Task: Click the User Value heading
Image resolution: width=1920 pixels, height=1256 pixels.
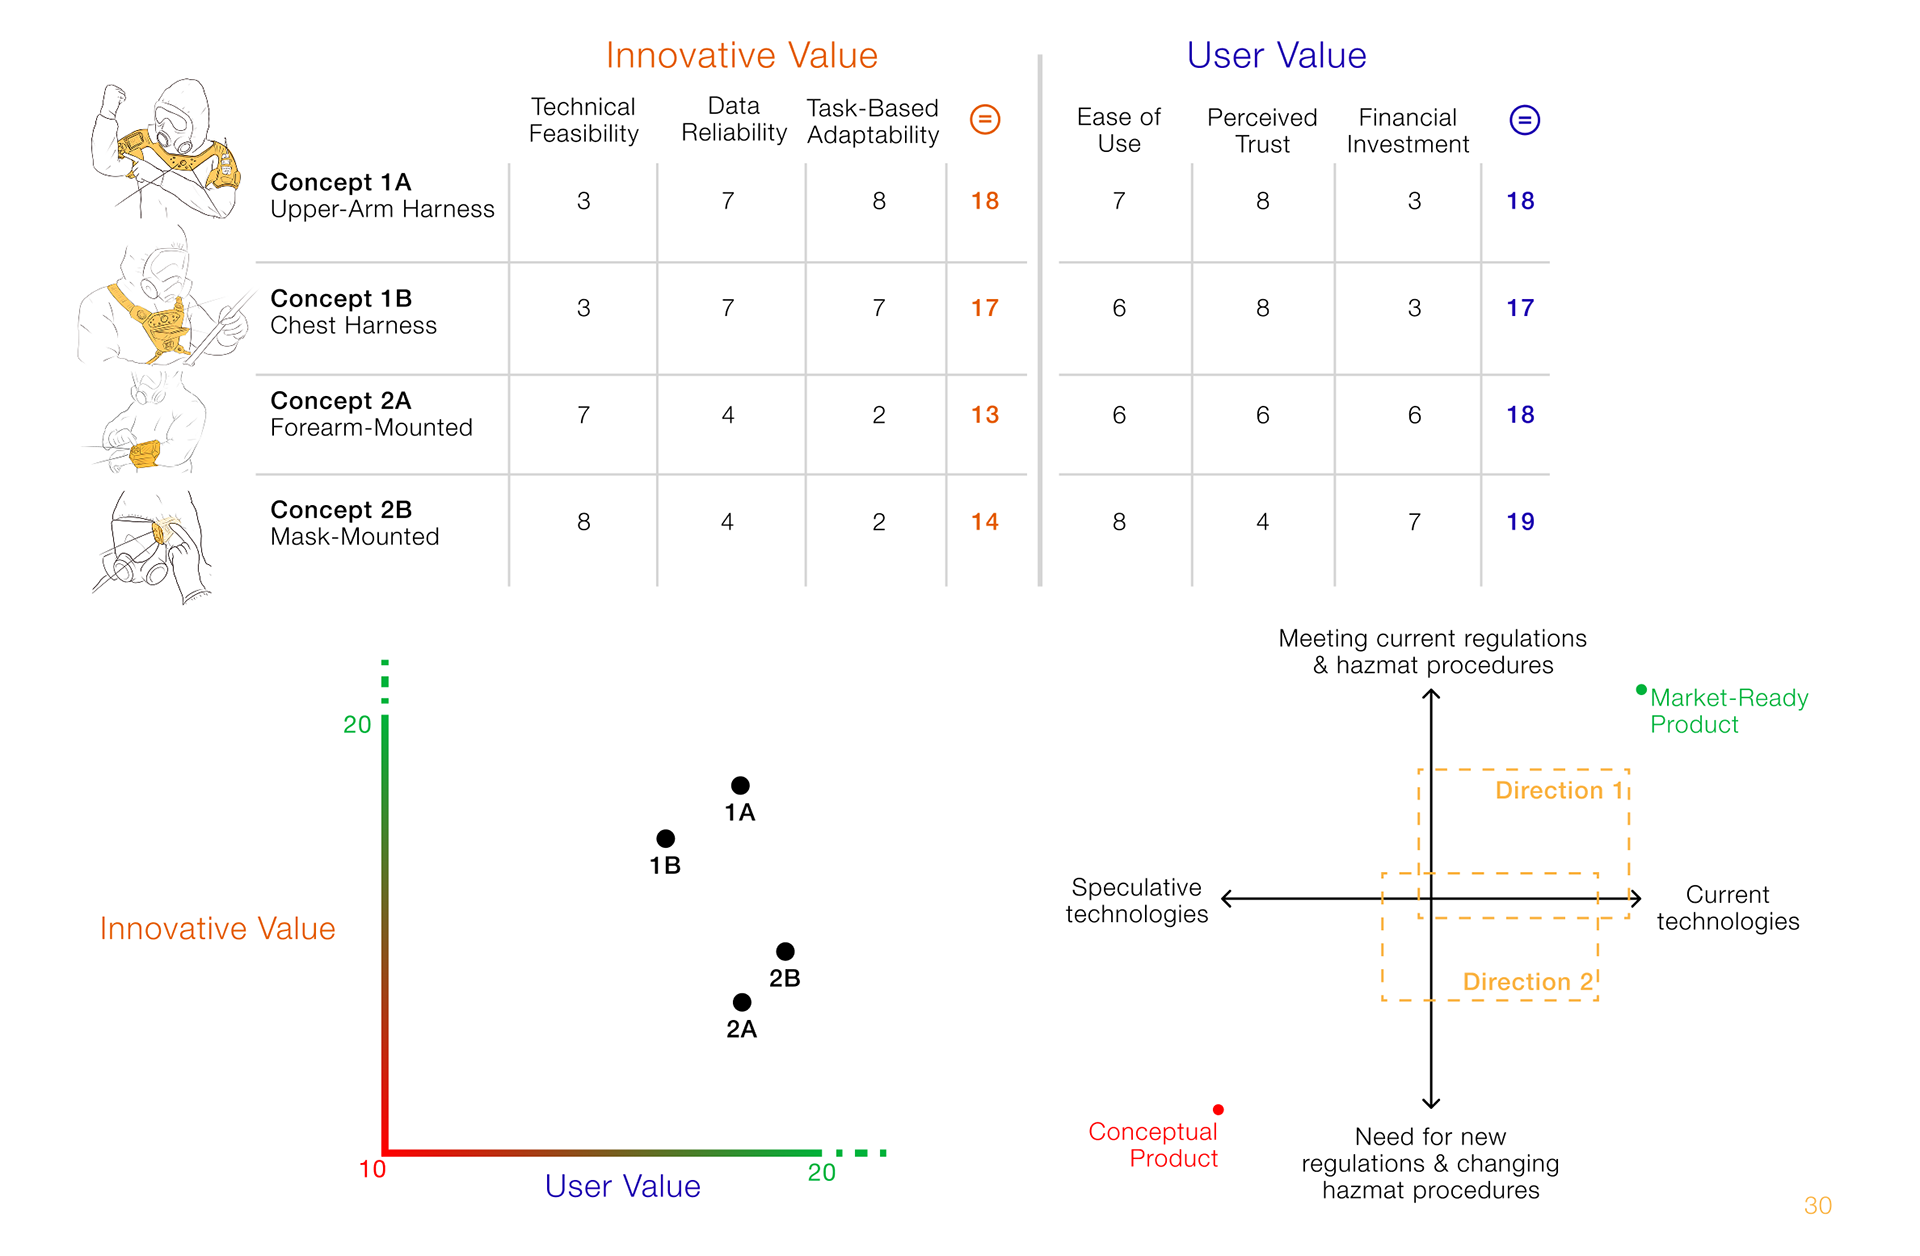Action: tap(1276, 55)
